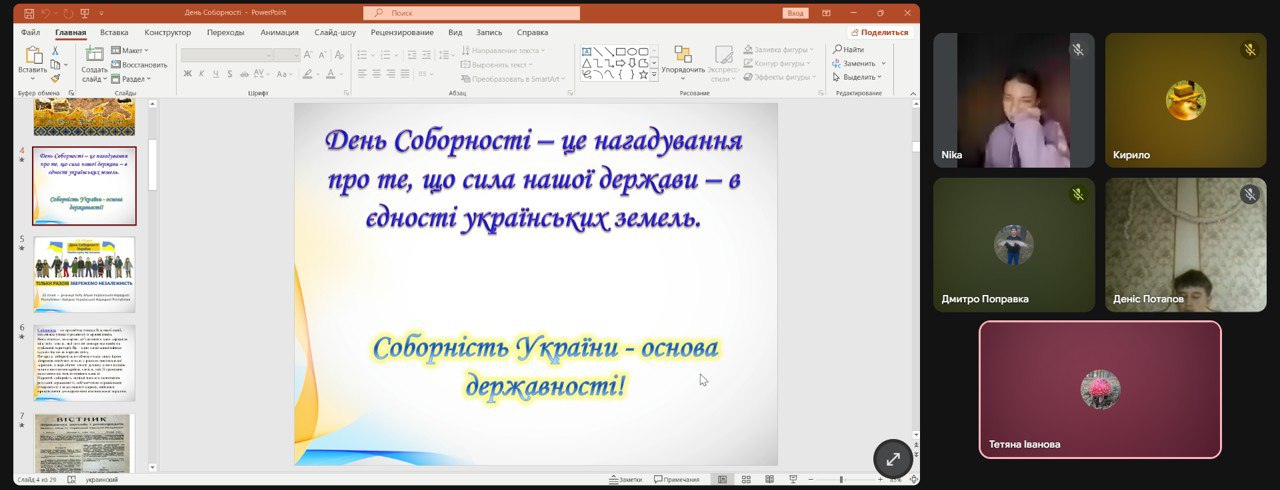1280x490 pixels.
Task: Switch to slide sorter view icon
Action: 745,480
